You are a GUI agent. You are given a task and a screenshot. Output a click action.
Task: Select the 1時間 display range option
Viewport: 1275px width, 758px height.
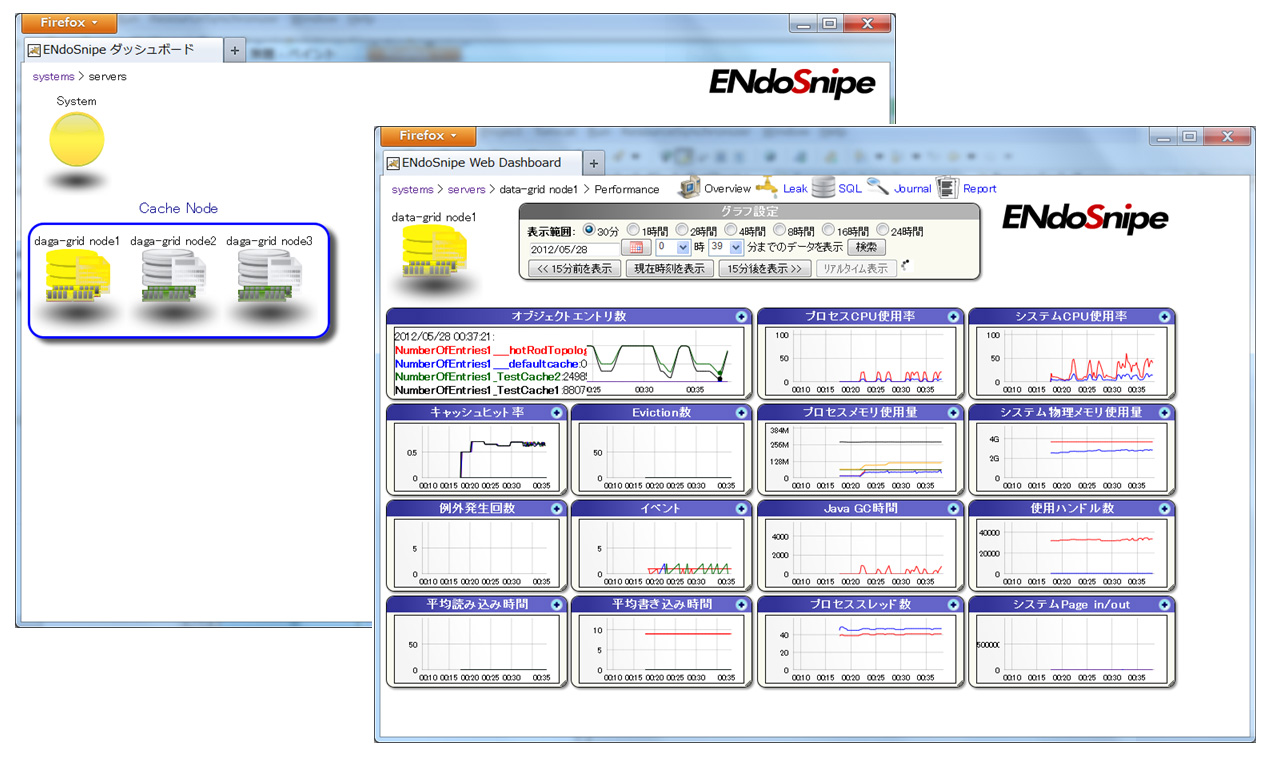click(x=634, y=230)
